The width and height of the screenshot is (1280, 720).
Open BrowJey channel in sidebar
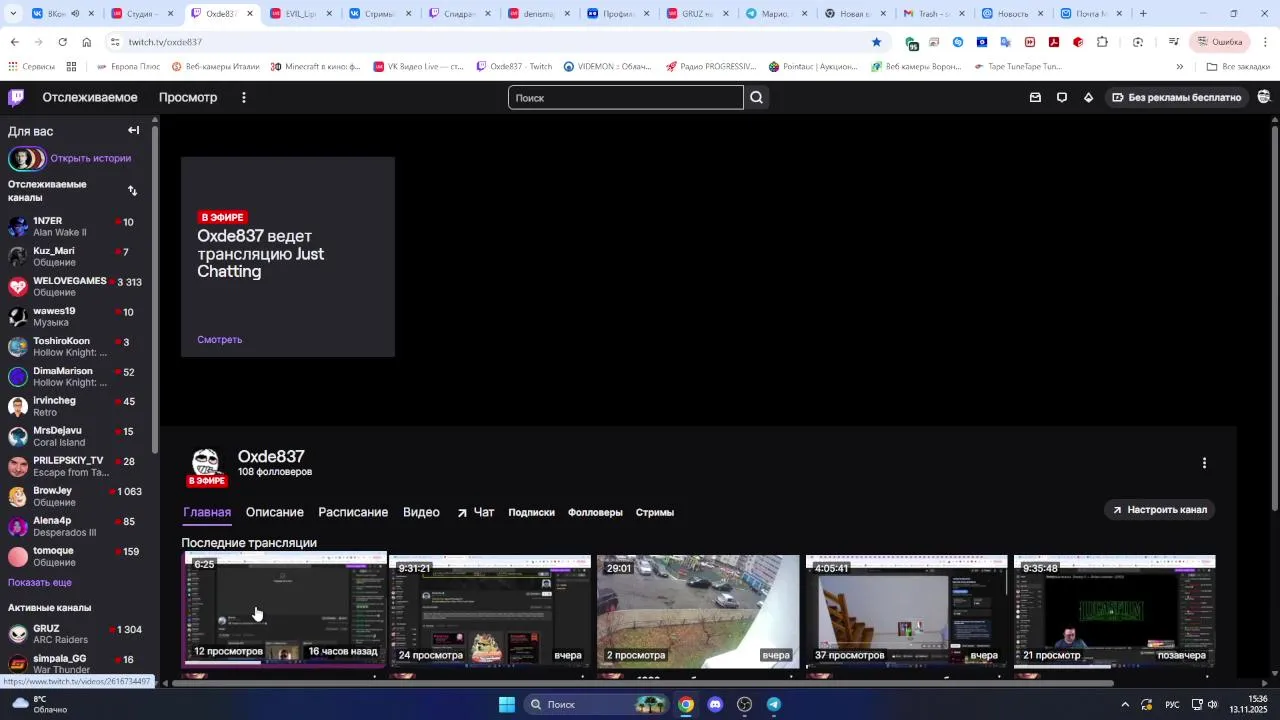[x=76, y=497]
